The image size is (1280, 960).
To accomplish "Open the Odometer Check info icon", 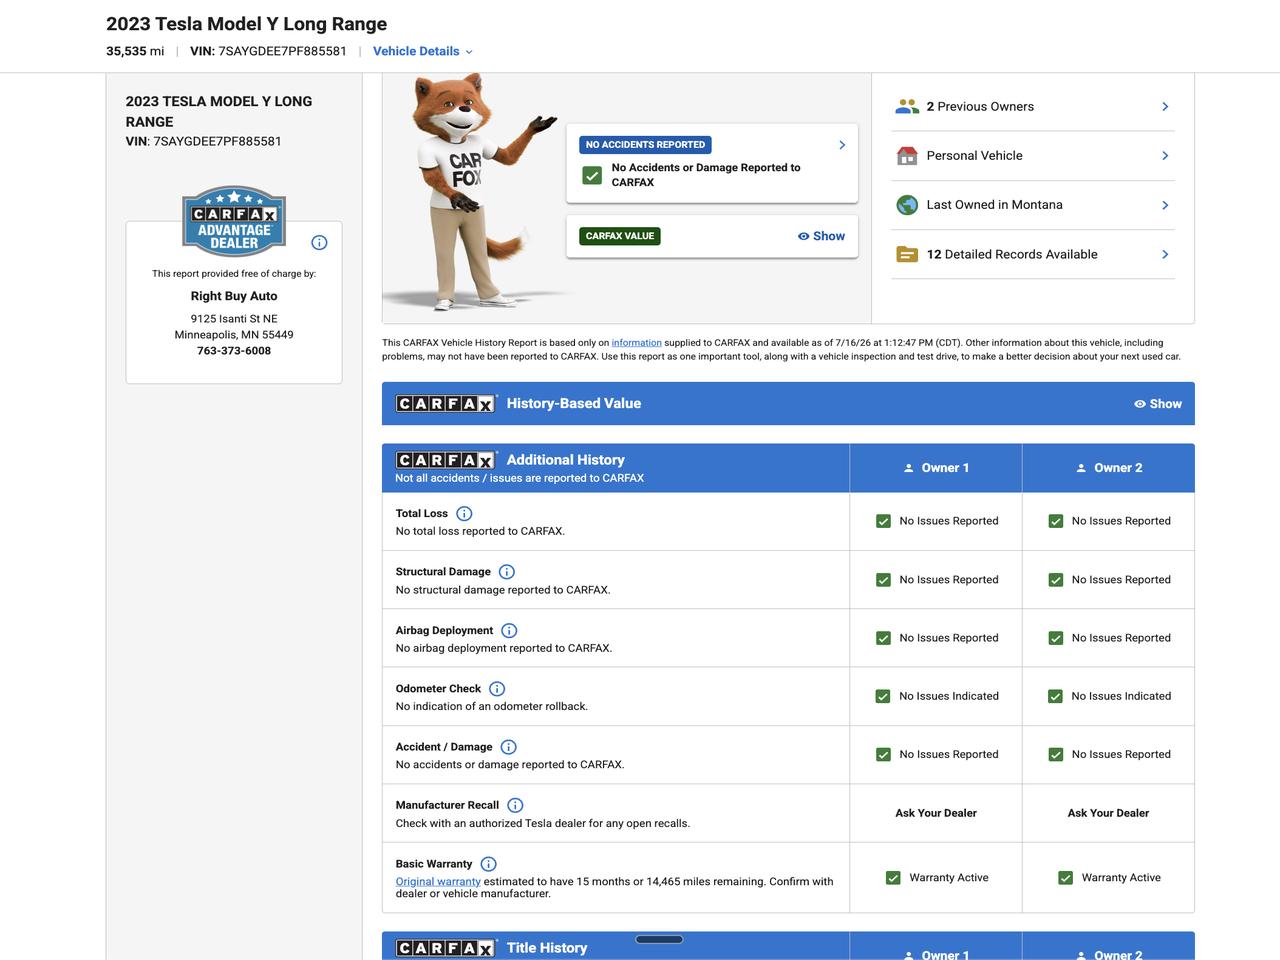I will coord(497,689).
